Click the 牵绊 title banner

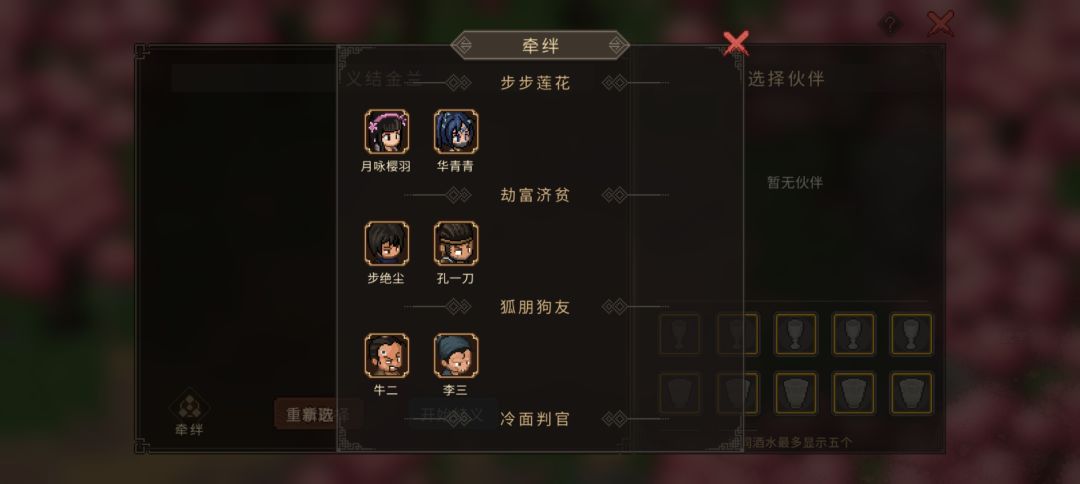click(540, 46)
